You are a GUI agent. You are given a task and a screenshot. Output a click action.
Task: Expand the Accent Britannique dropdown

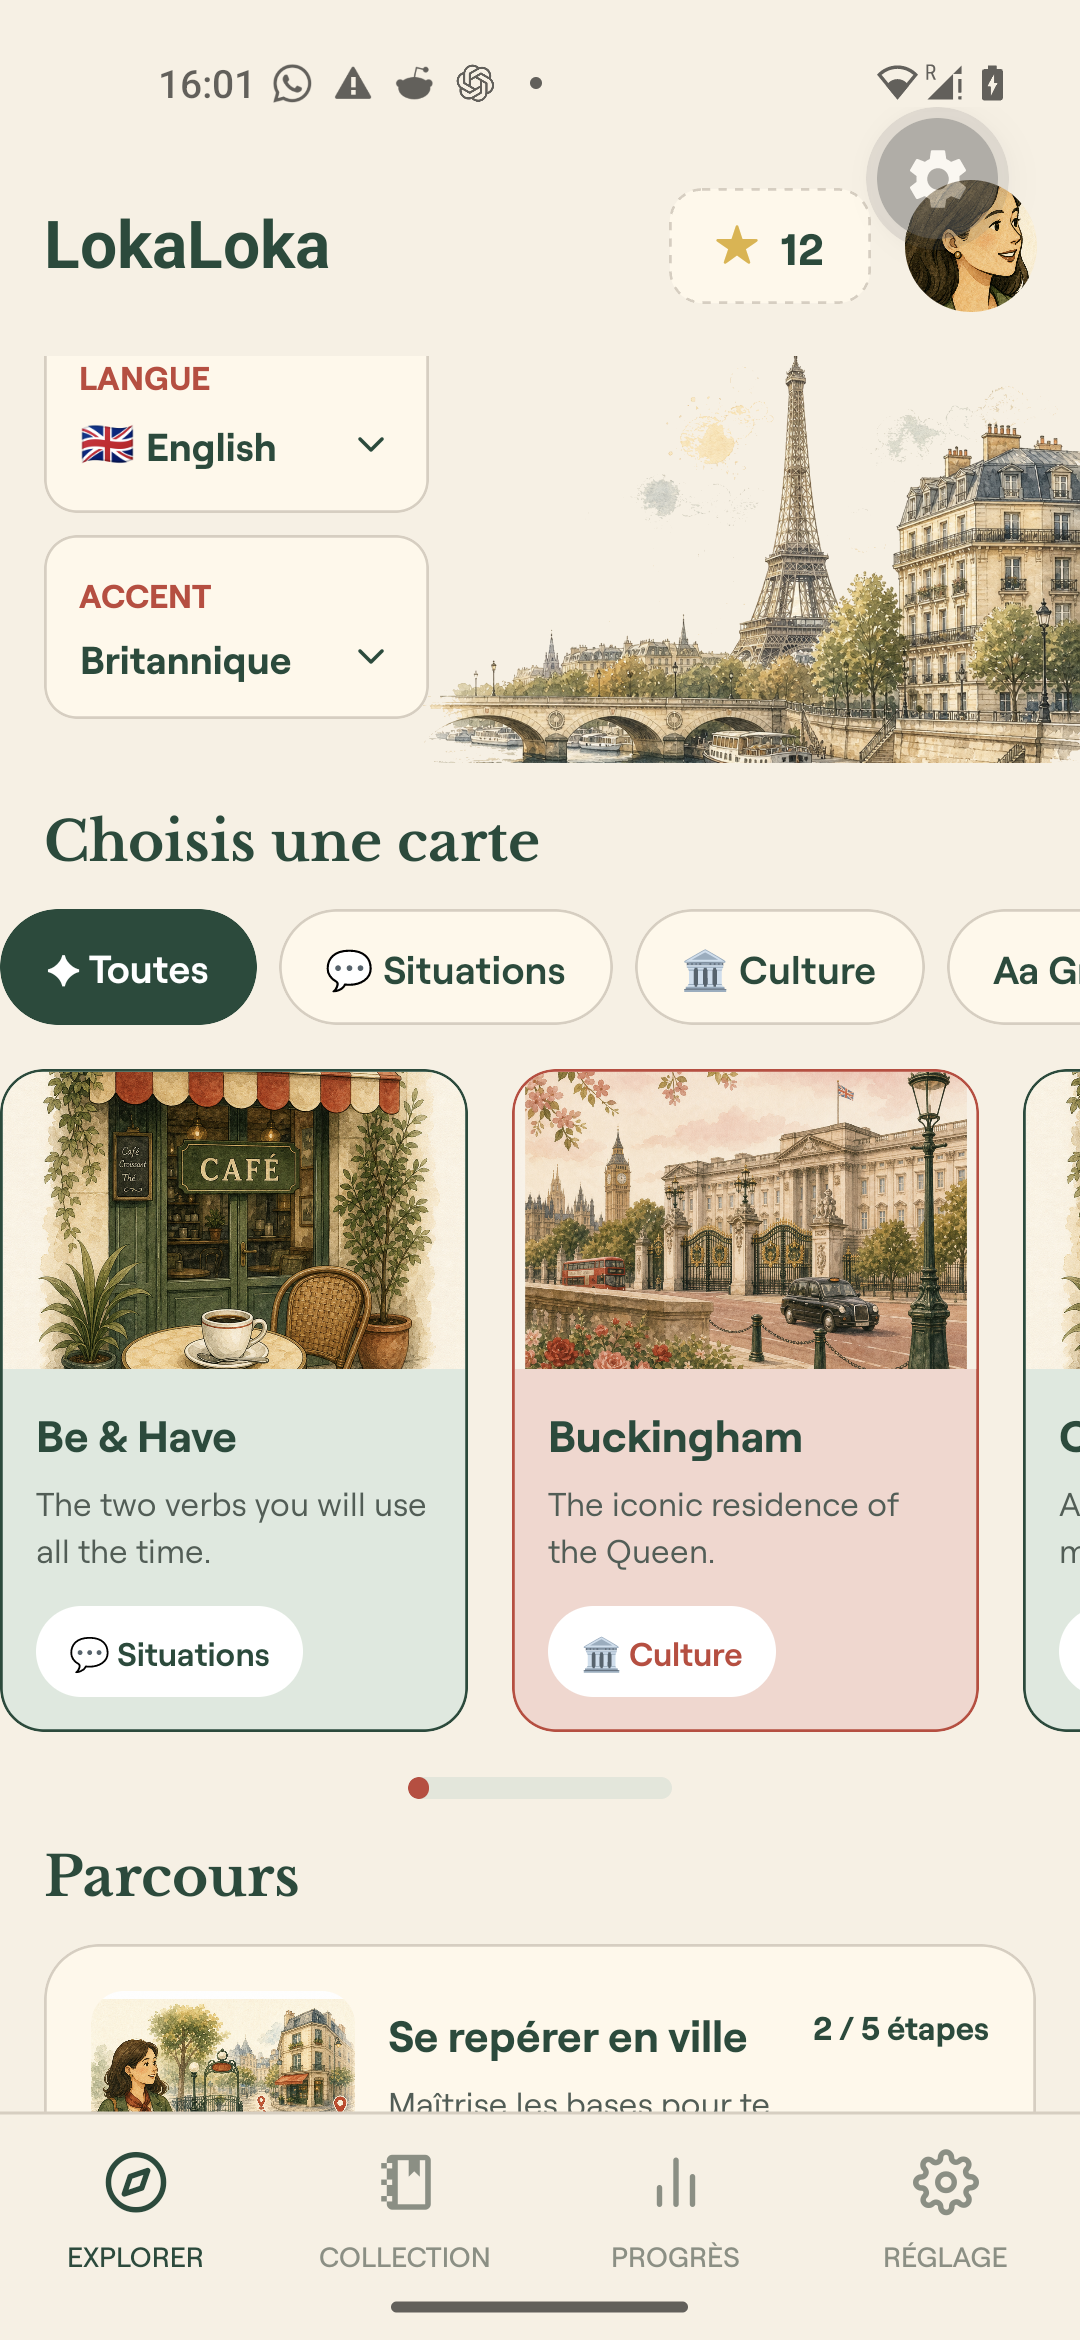[236, 627]
